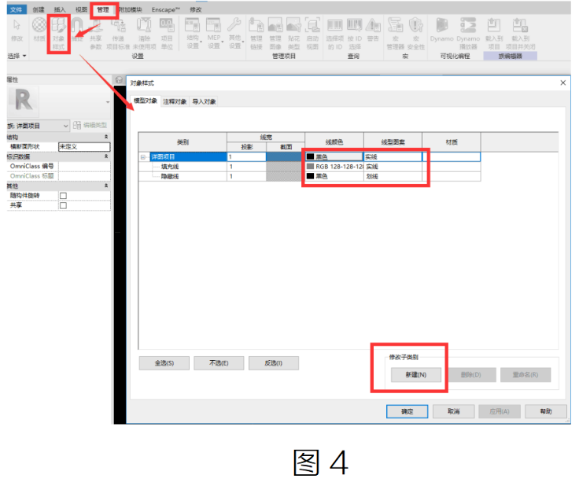Click the RGB 128-128-128 line color swatch
Image resolution: width=585 pixels, height=490 pixels.
point(310,166)
